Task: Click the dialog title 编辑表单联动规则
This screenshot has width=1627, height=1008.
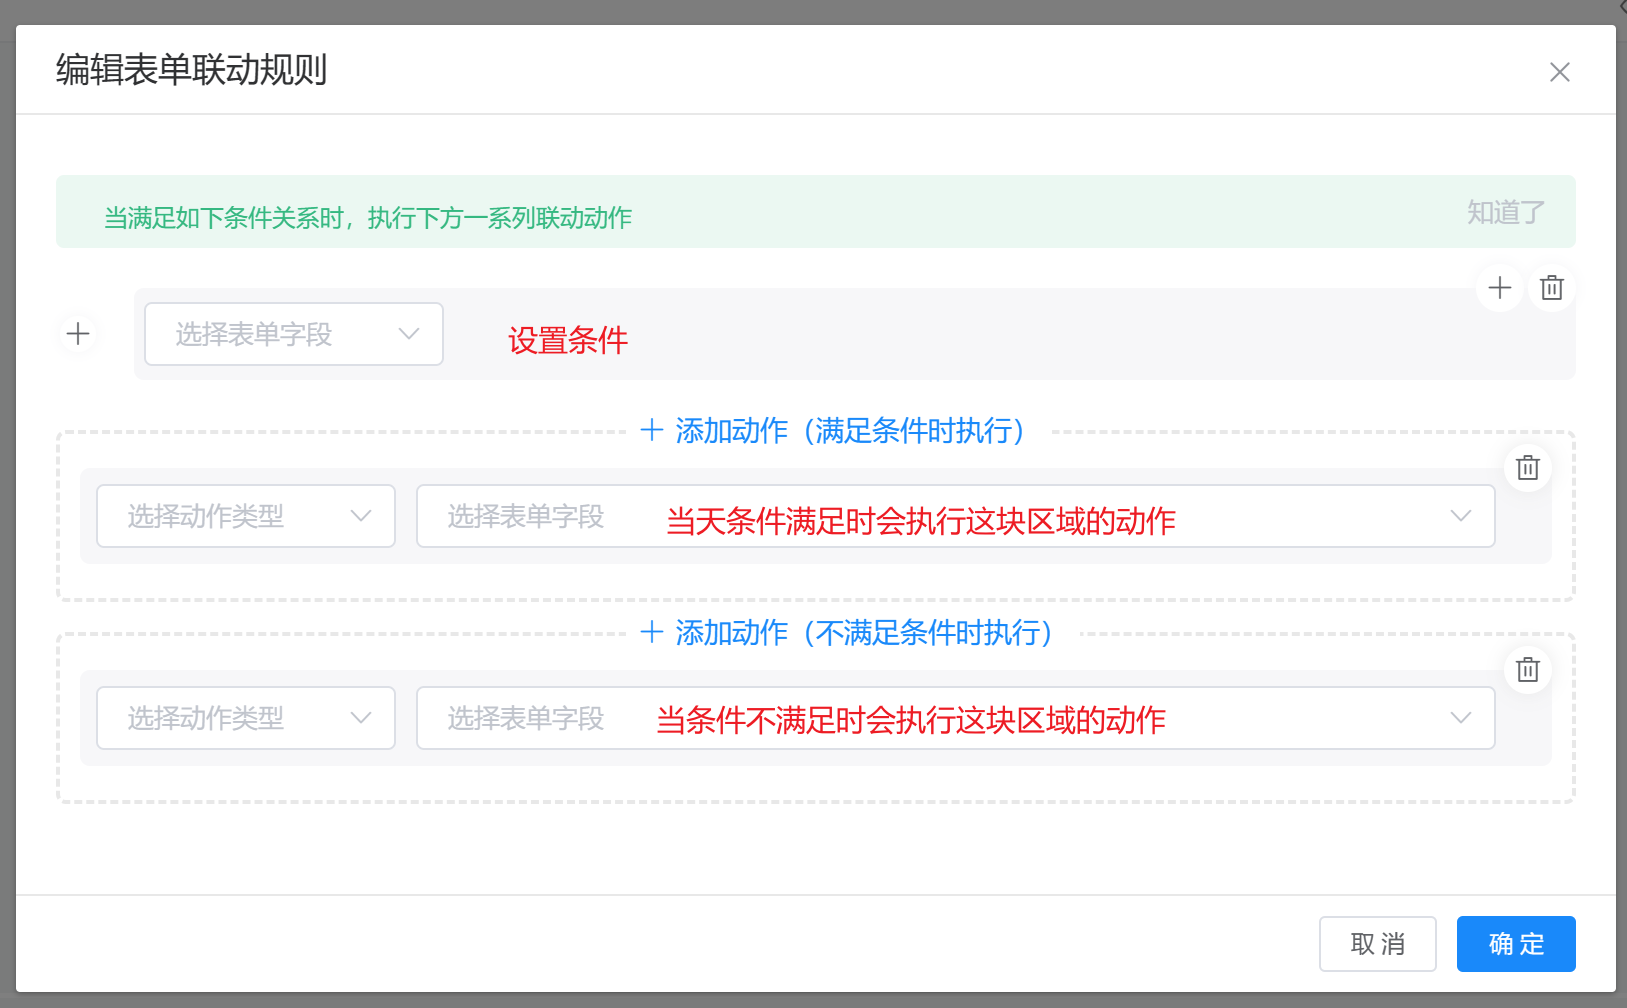Action: [192, 70]
